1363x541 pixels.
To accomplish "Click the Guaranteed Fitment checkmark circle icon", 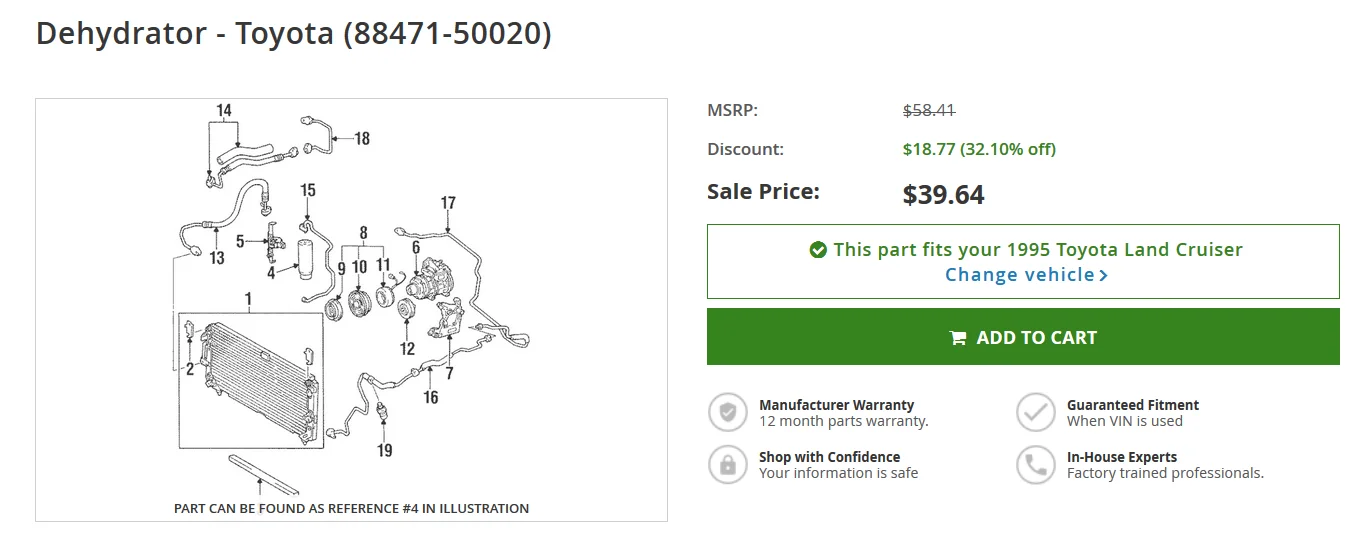I will tap(1036, 412).
